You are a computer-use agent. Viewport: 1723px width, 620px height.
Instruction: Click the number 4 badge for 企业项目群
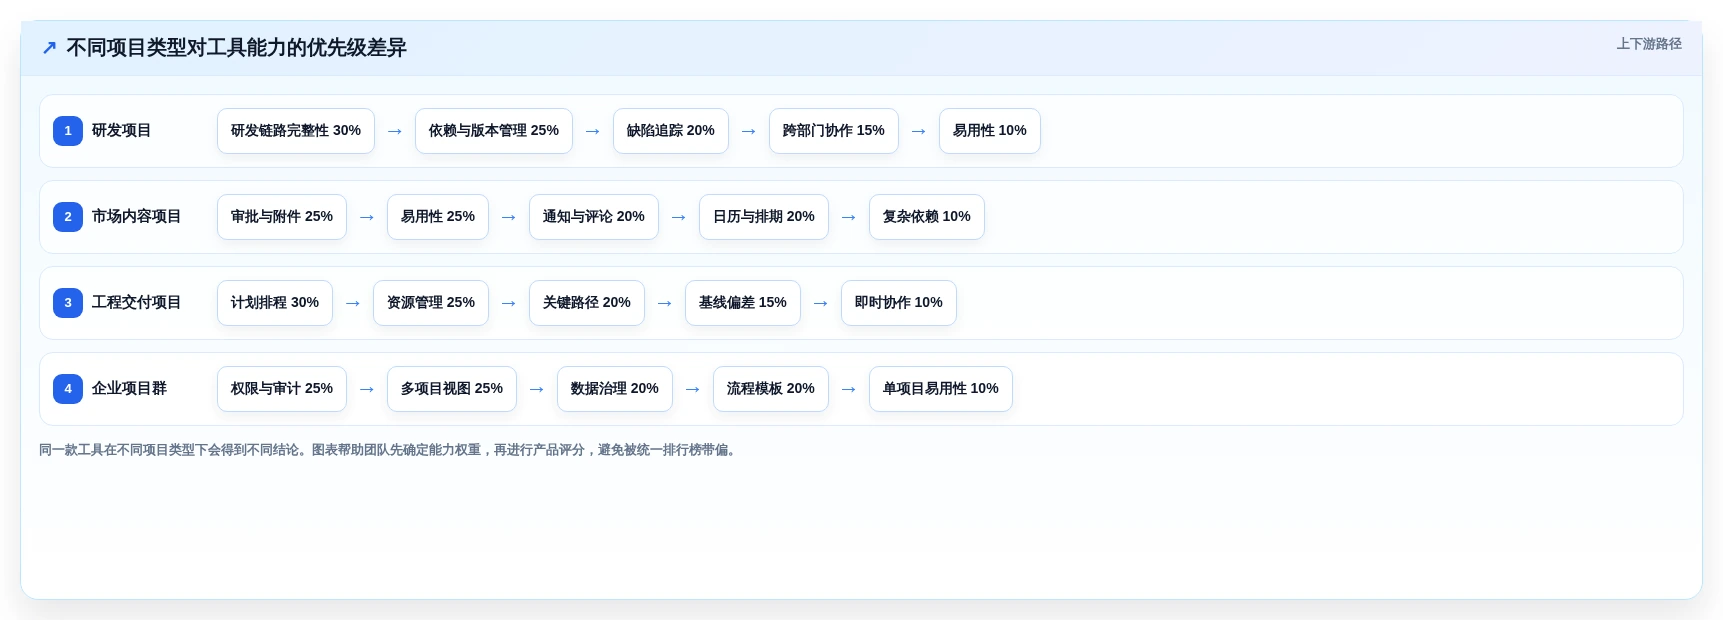click(68, 389)
